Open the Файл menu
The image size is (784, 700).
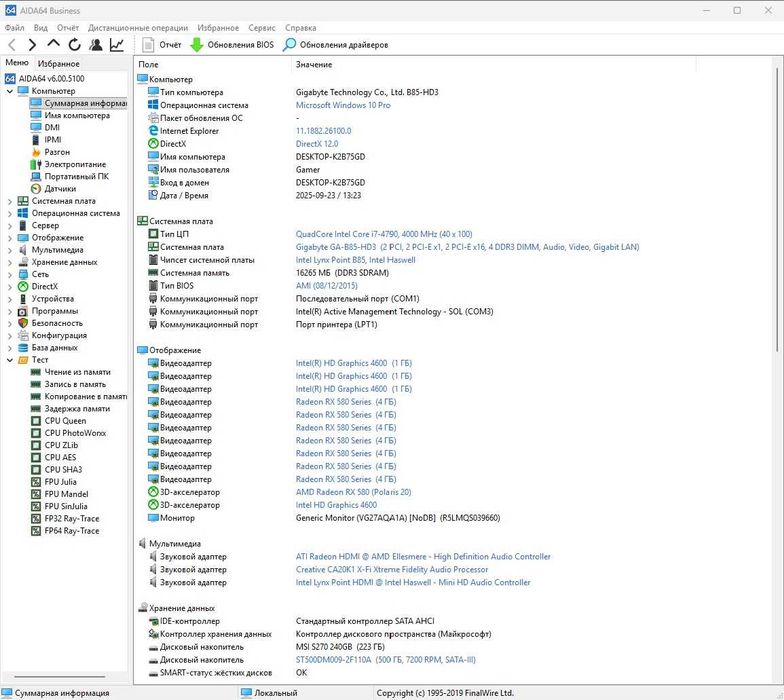[x=14, y=28]
